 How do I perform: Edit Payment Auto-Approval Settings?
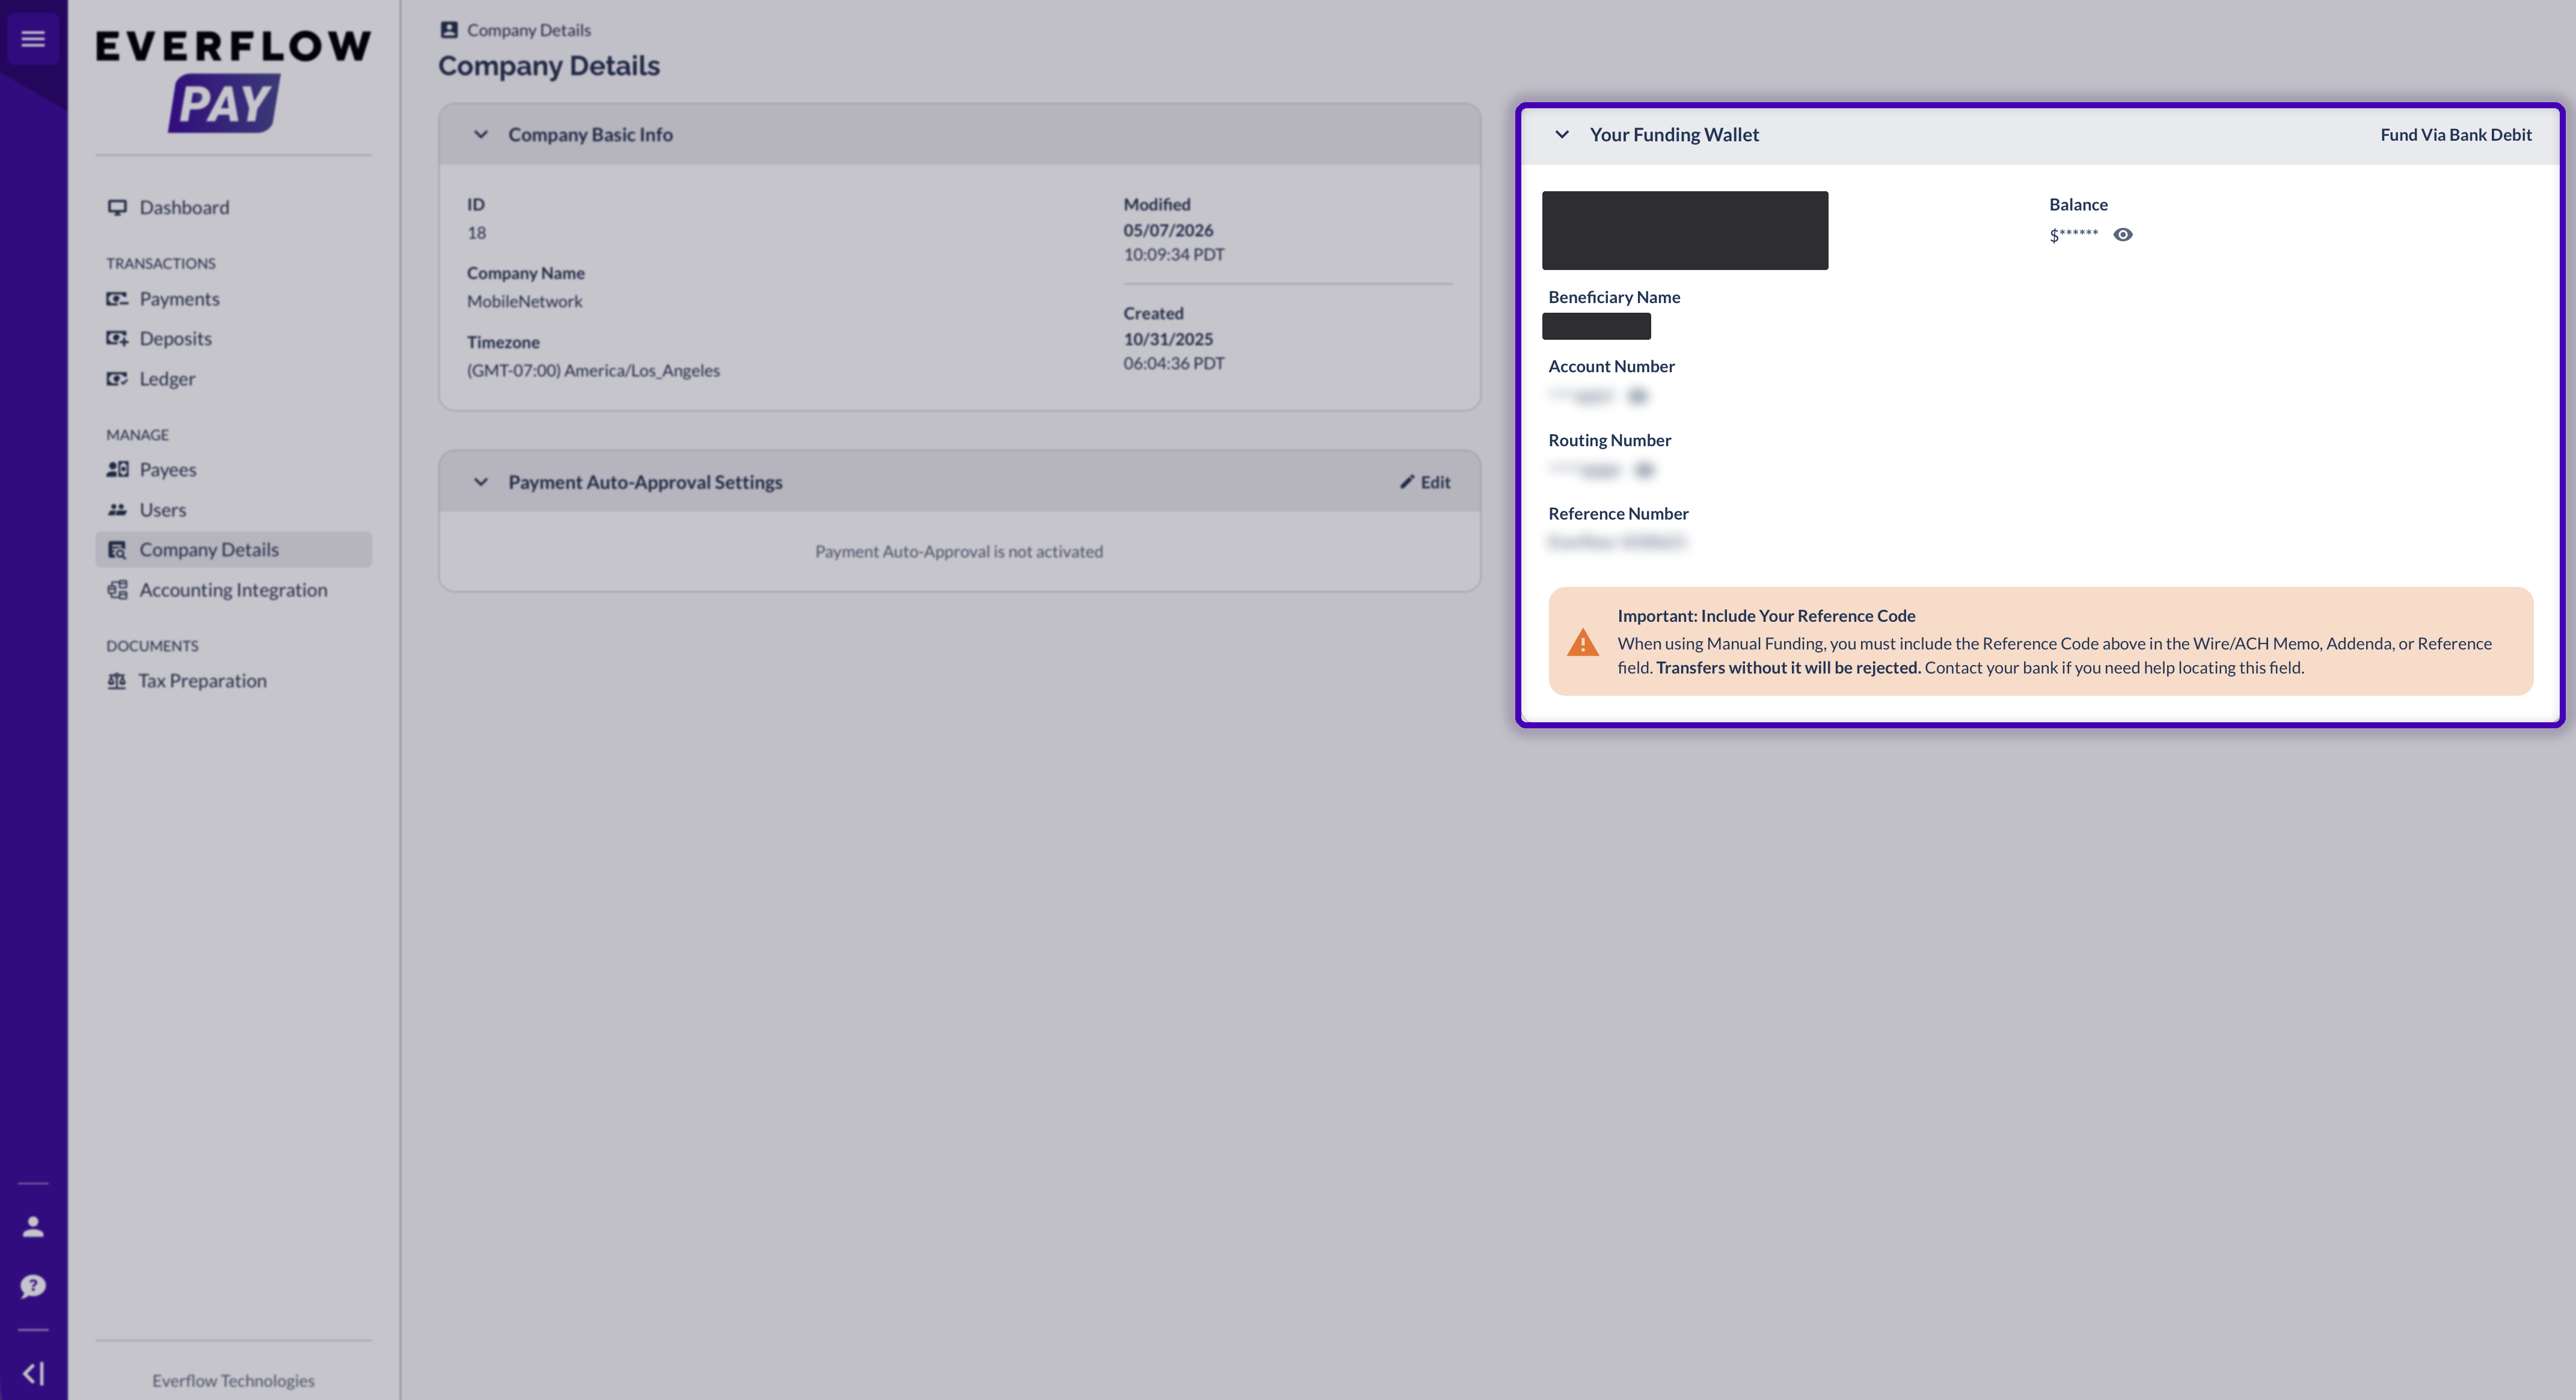click(1425, 482)
